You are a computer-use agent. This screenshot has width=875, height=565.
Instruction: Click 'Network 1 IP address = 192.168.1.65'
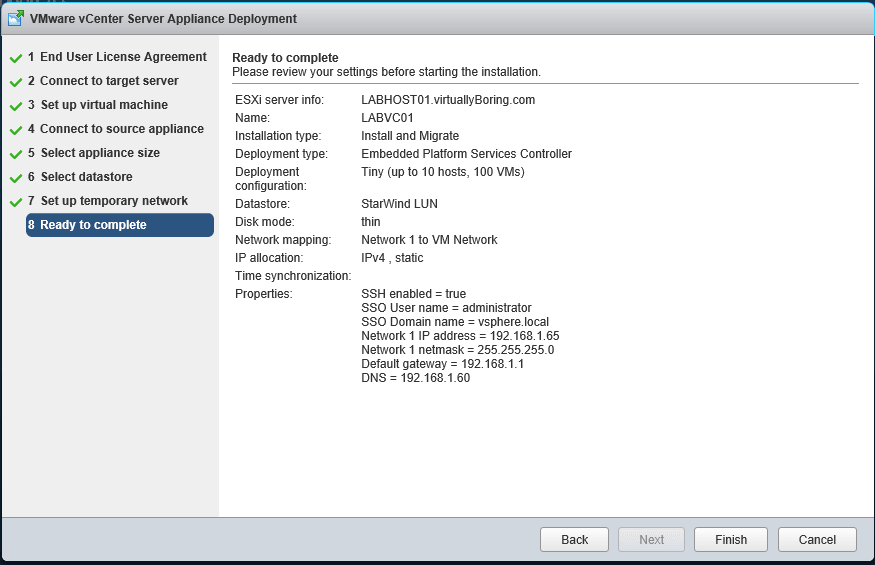[460, 336]
